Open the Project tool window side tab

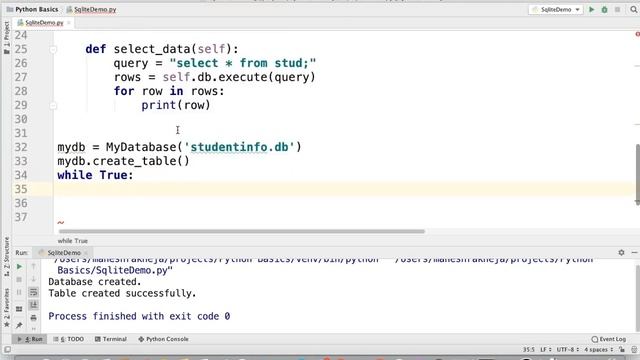6,38
